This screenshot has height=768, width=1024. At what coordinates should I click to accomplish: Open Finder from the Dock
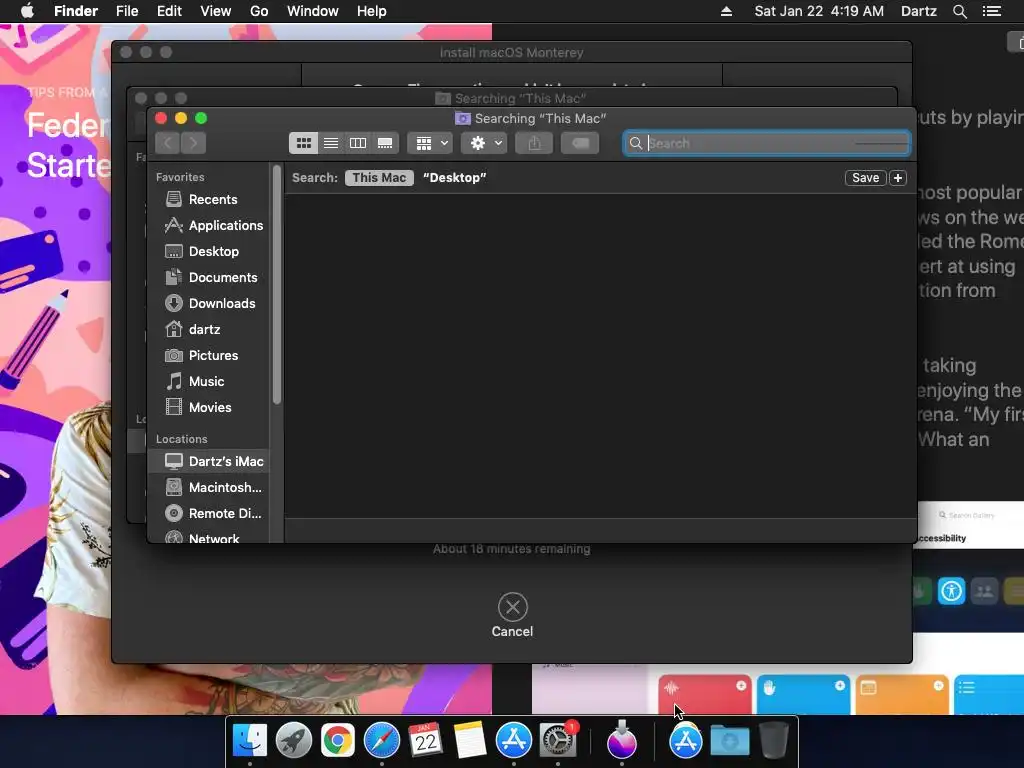pyautogui.click(x=250, y=741)
